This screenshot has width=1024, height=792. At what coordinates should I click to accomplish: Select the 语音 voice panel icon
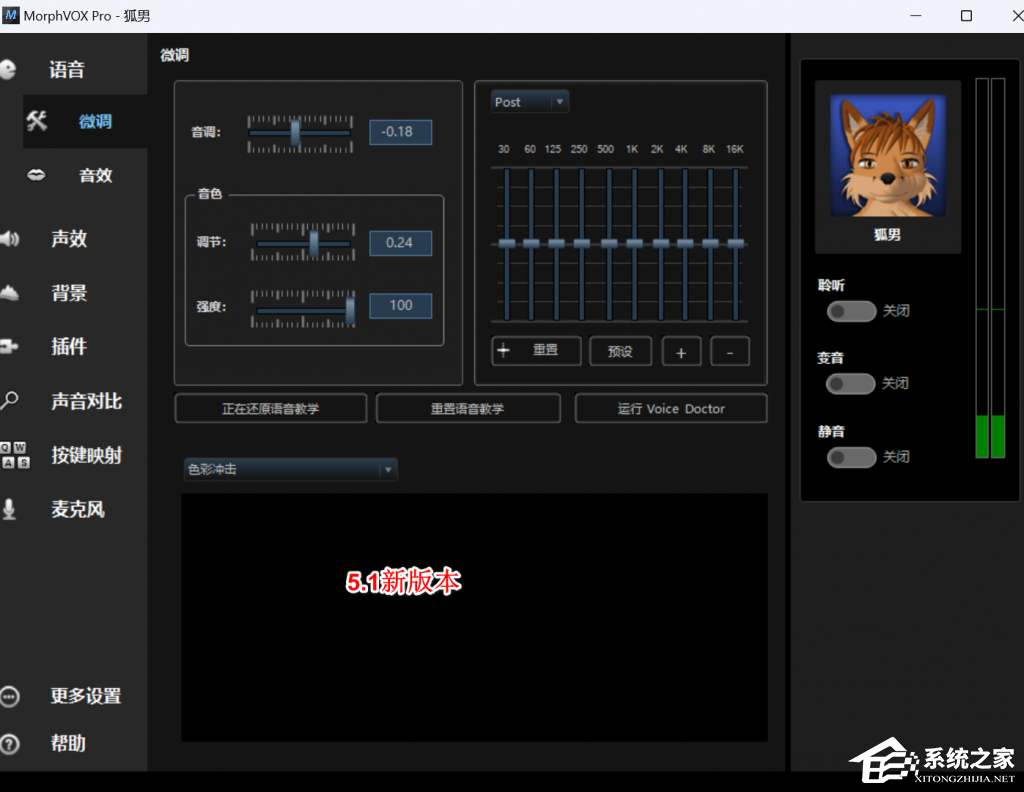[10, 68]
